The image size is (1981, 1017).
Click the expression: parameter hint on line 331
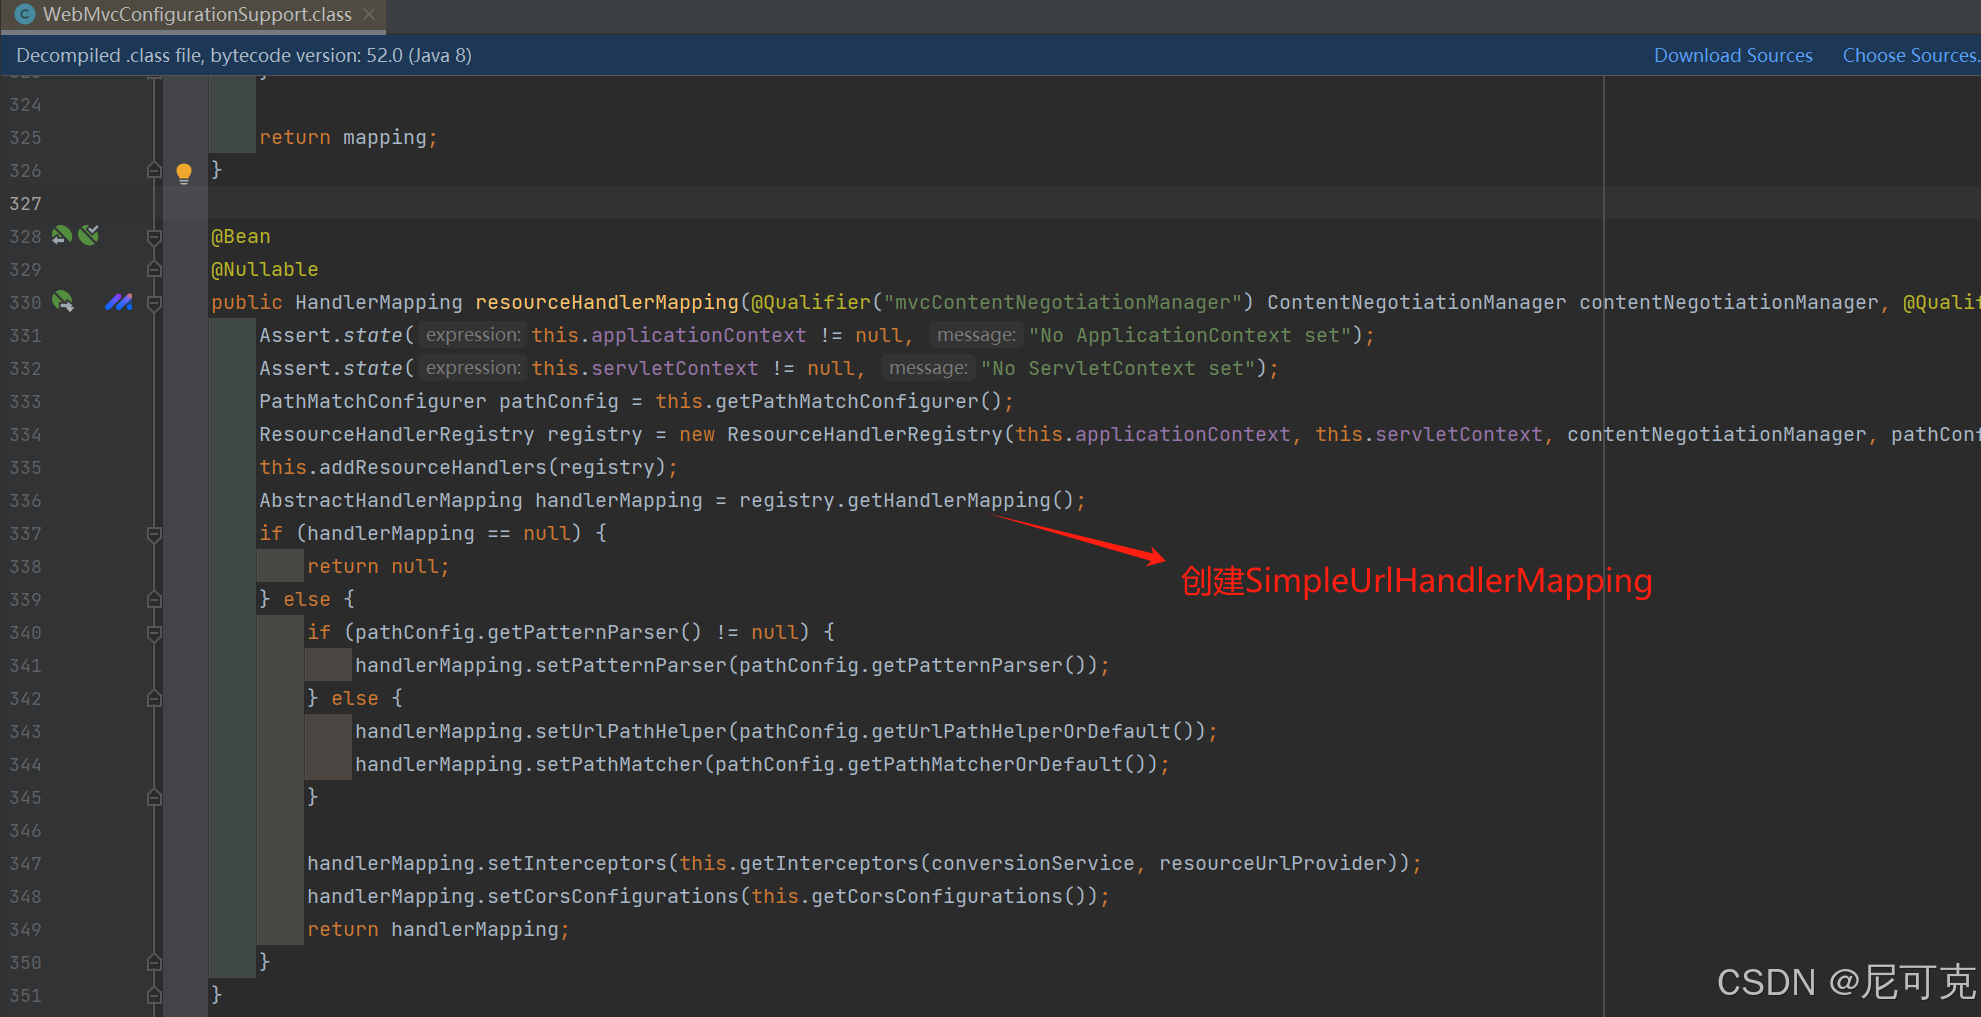click(x=472, y=335)
